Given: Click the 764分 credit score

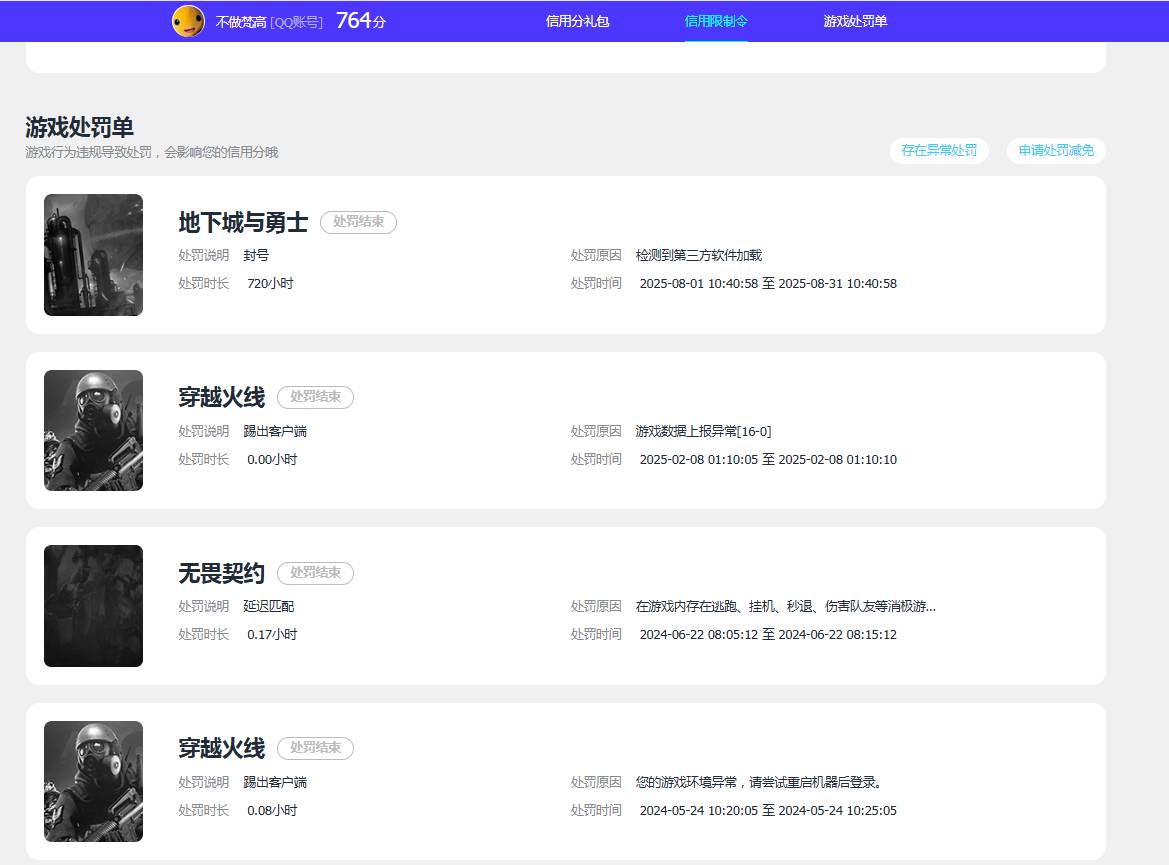Looking at the screenshot, I should [361, 21].
